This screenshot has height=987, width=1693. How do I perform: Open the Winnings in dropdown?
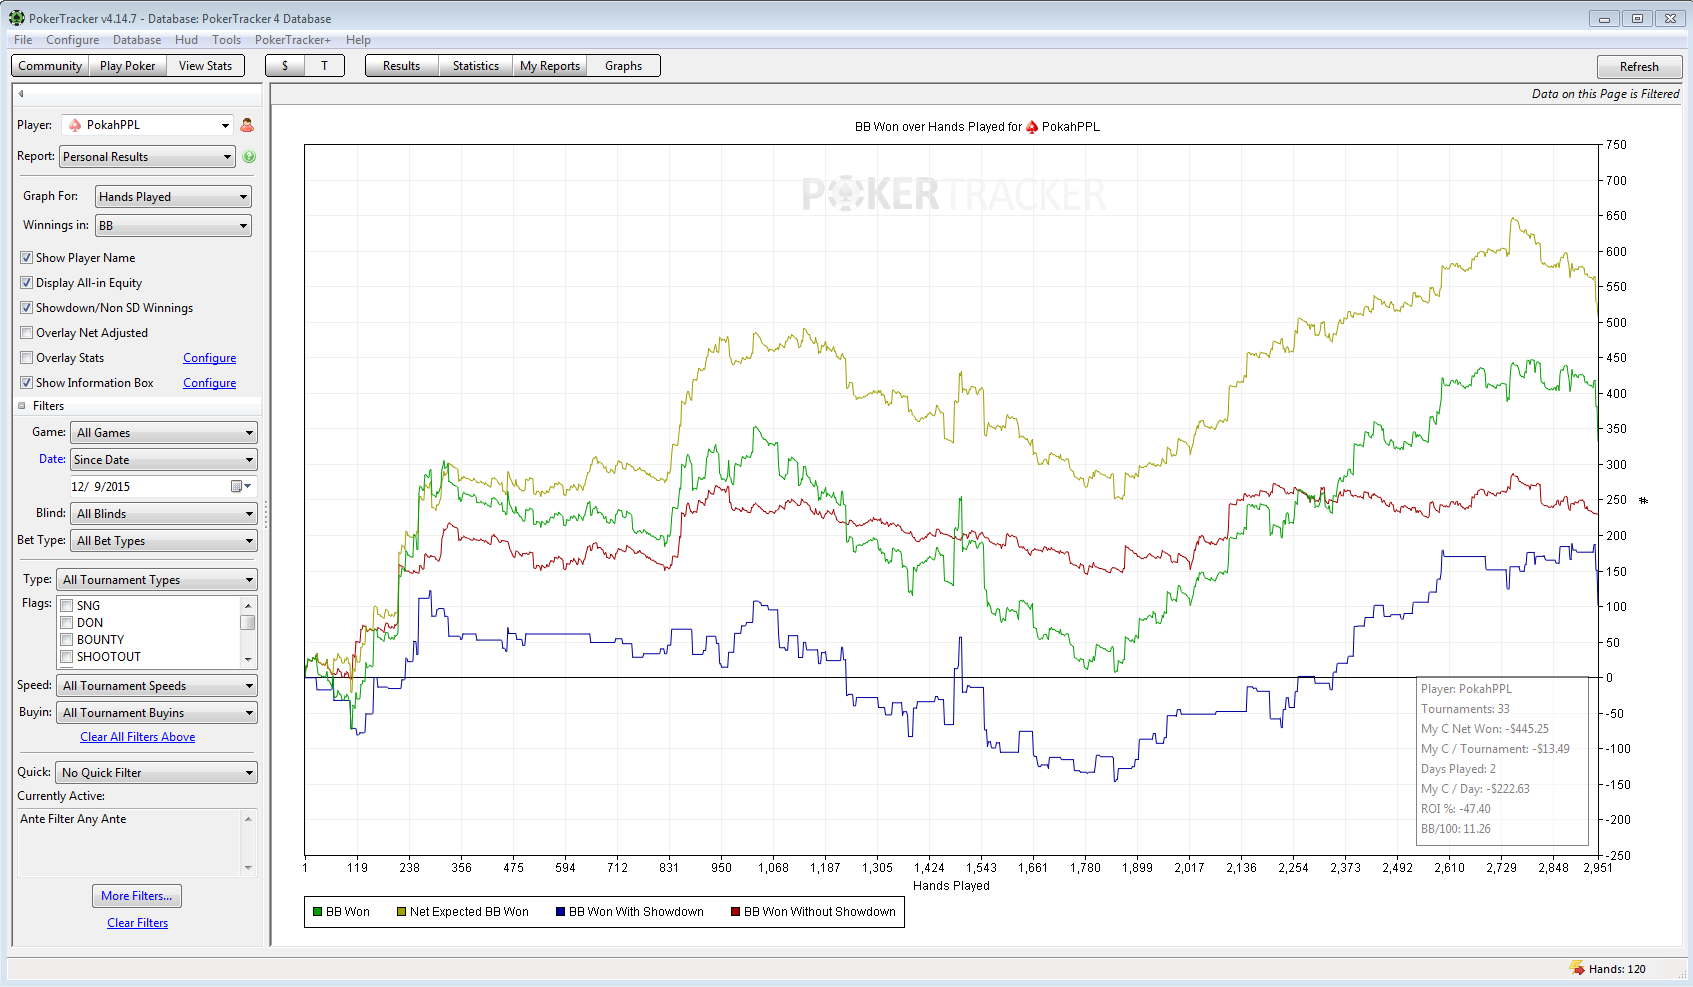173,226
